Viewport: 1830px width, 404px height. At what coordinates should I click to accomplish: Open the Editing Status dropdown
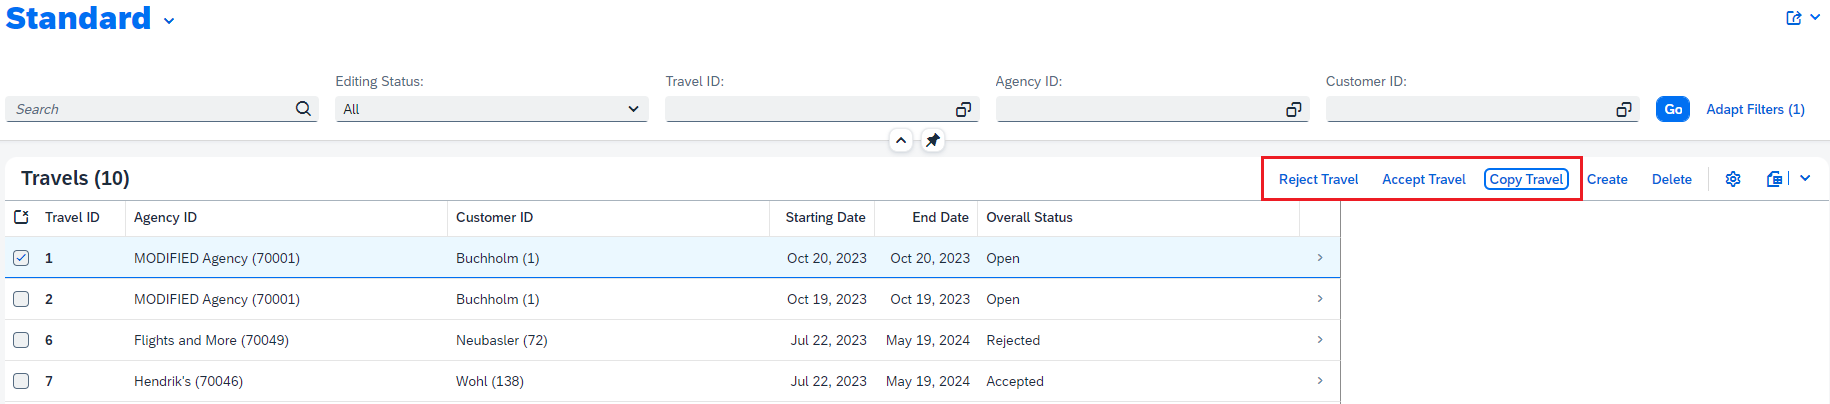click(x=492, y=109)
